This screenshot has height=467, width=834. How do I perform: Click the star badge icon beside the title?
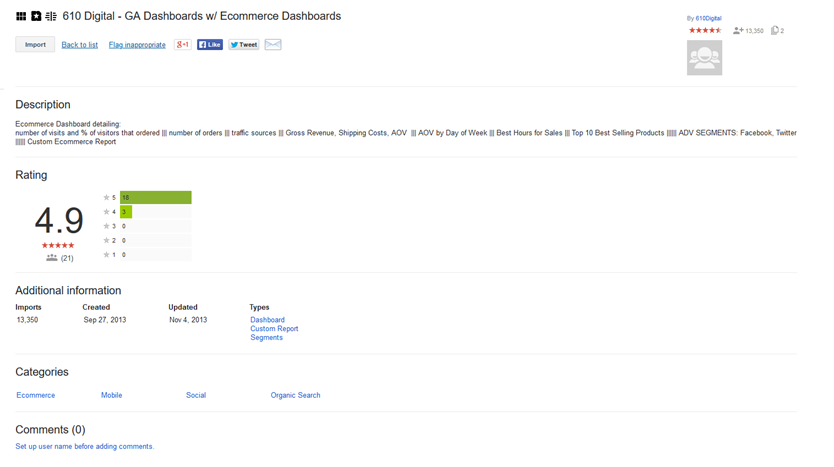[x=36, y=17]
